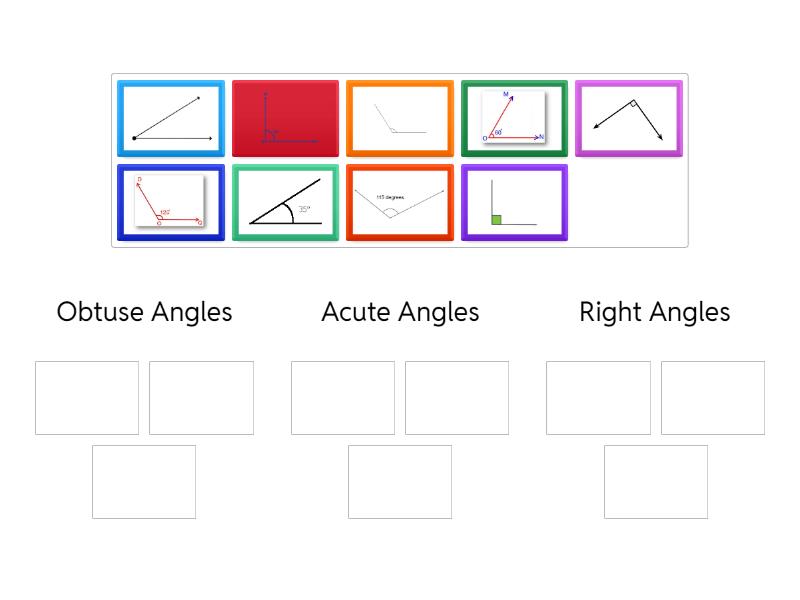Click the pink-bordered right angle arrows card
Screen dimensions: 800x600
pos(629,119)
